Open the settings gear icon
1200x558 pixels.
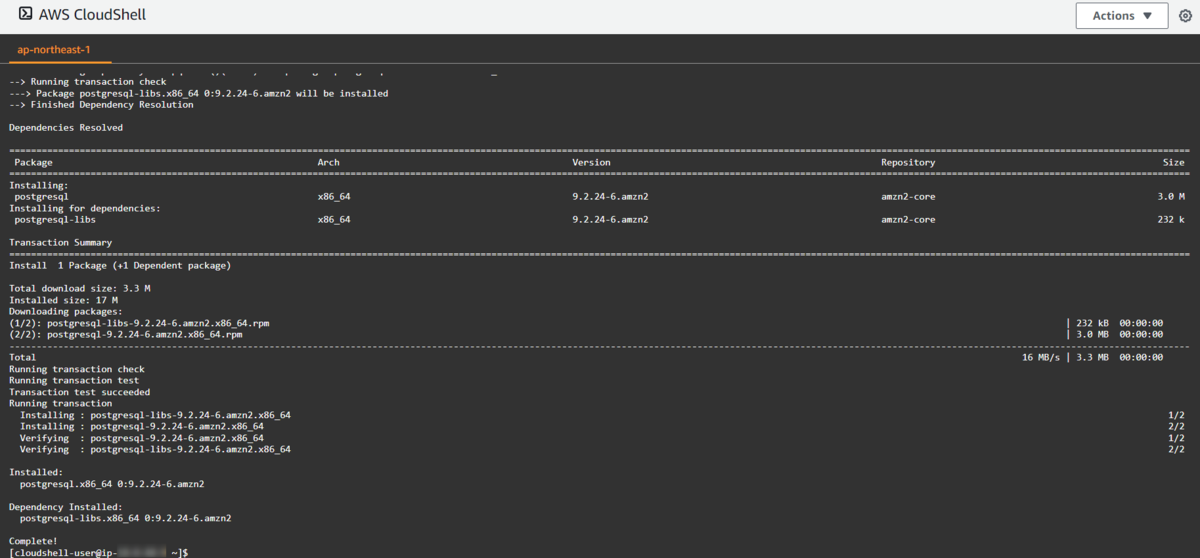pyautogui.click(x=1186, y=16)
